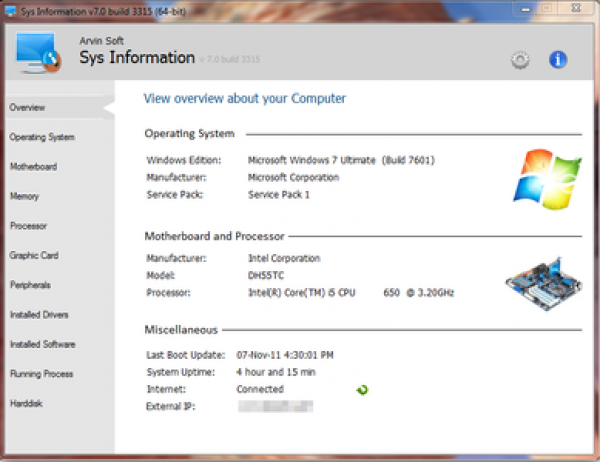This screenshot has width=600, height=462.
Task: Click the 'Arvin Soft' publisher name
Action: (x=101, y=41)
